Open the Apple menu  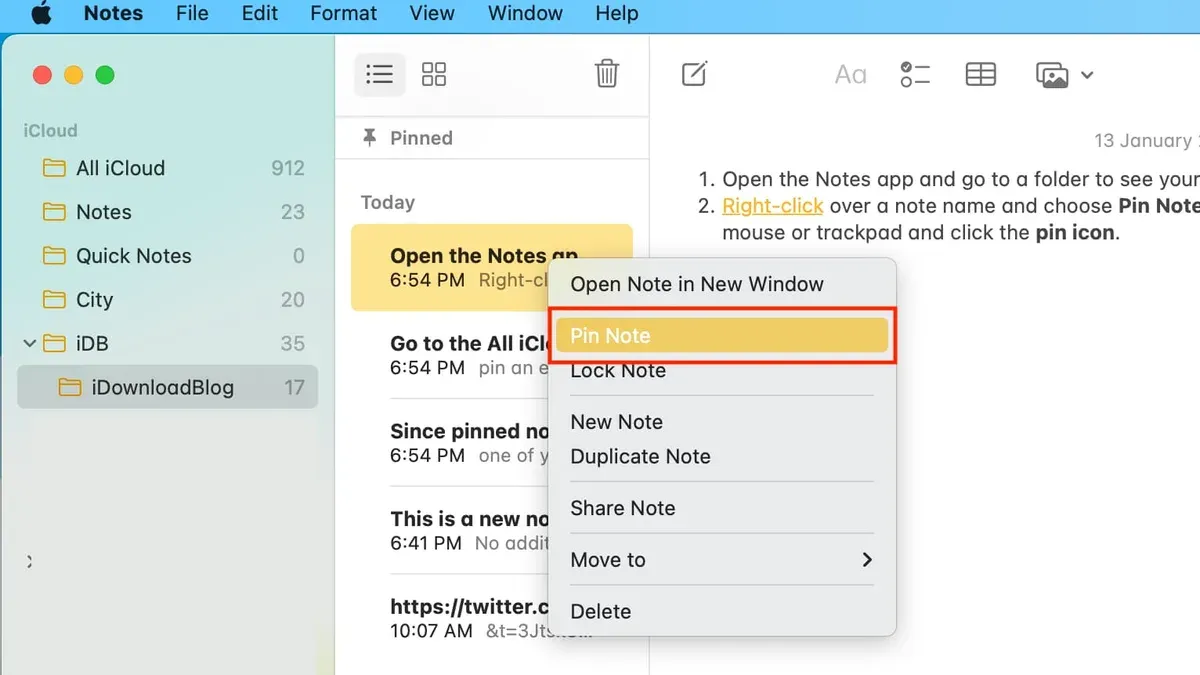coord(41,14)
